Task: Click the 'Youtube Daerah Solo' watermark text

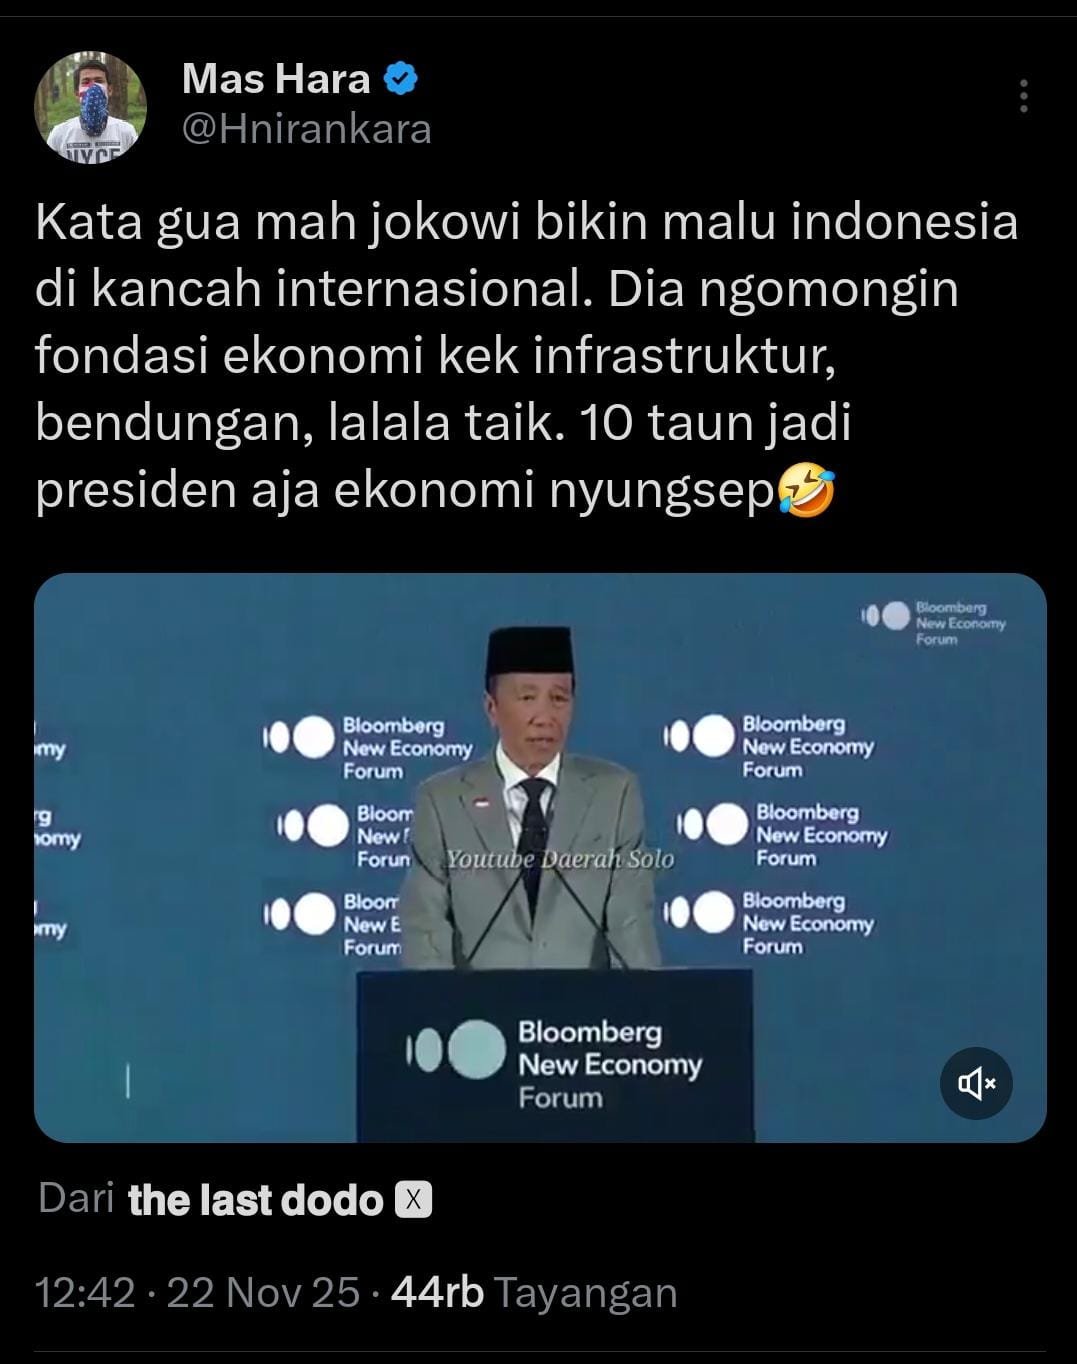Action: [560, 859]
